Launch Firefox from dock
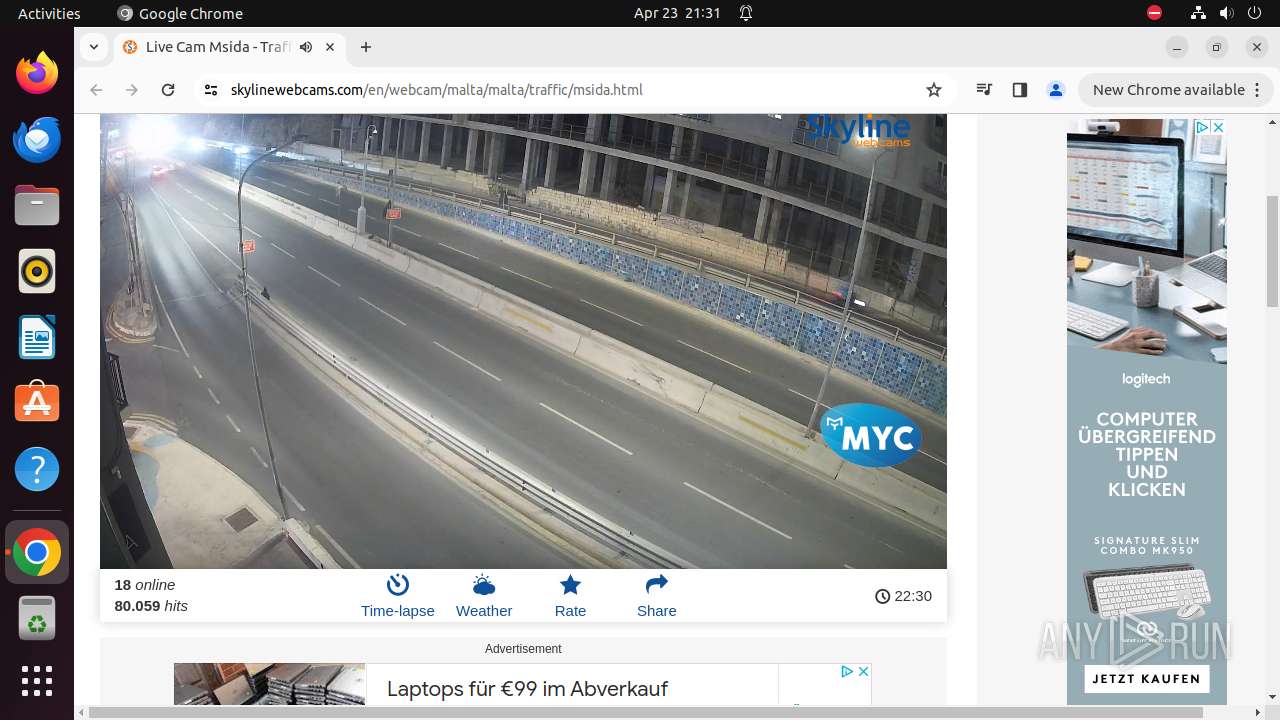Screen dimensions: 1280x720 [x=37, y=73]
